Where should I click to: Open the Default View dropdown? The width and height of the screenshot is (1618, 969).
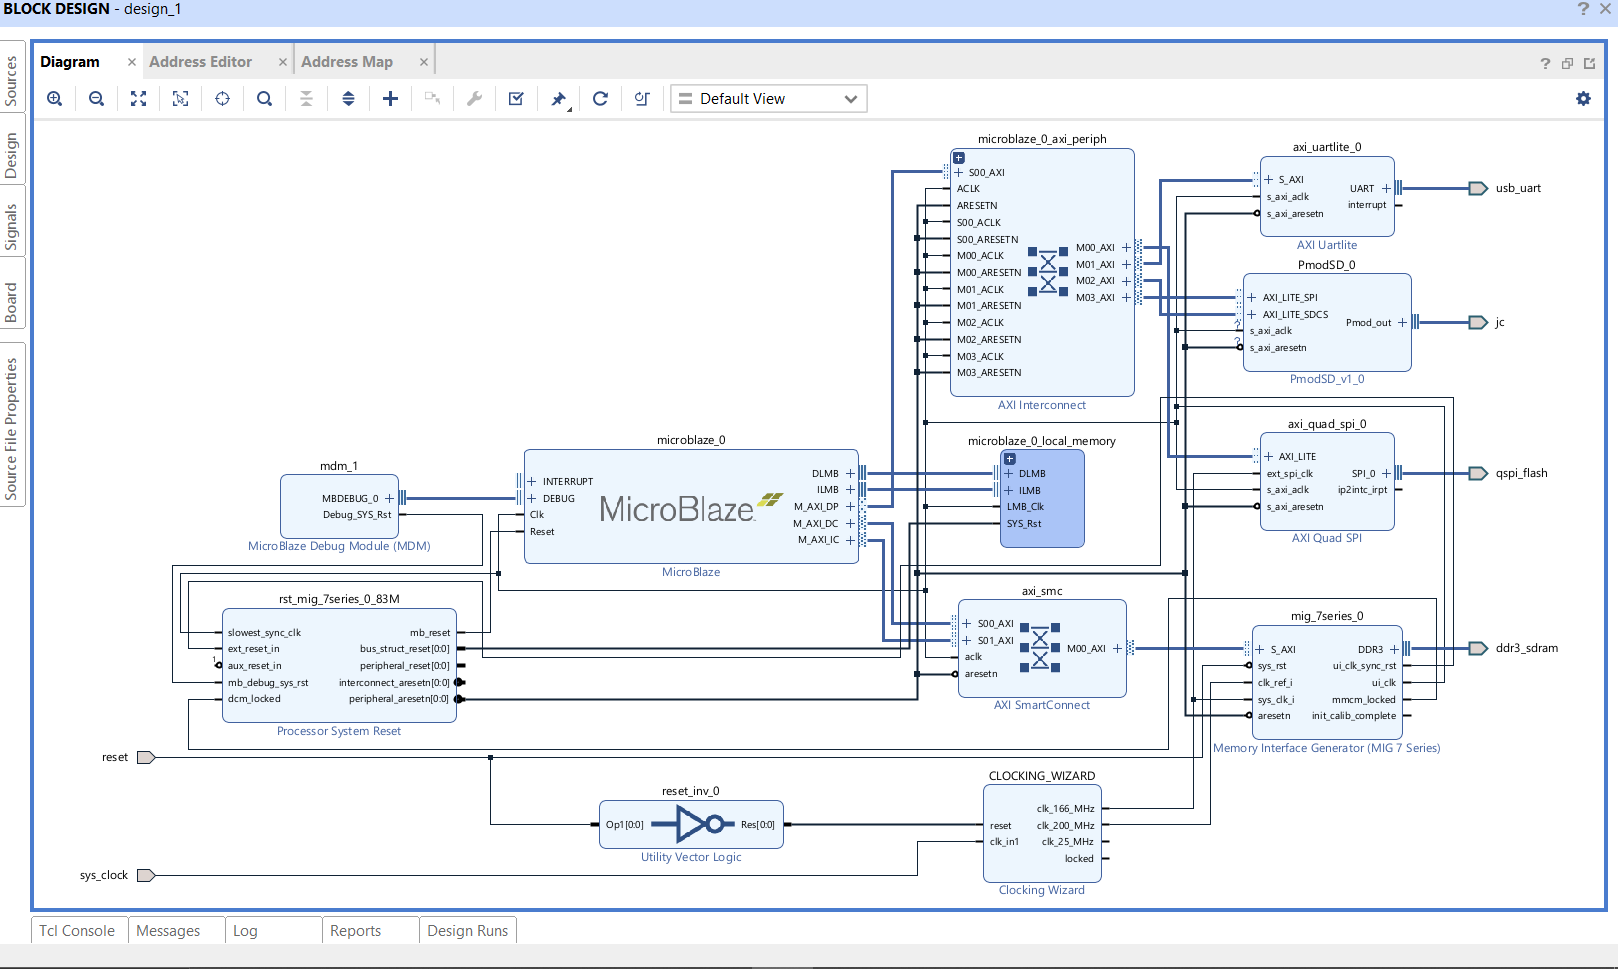coord(768,99)
